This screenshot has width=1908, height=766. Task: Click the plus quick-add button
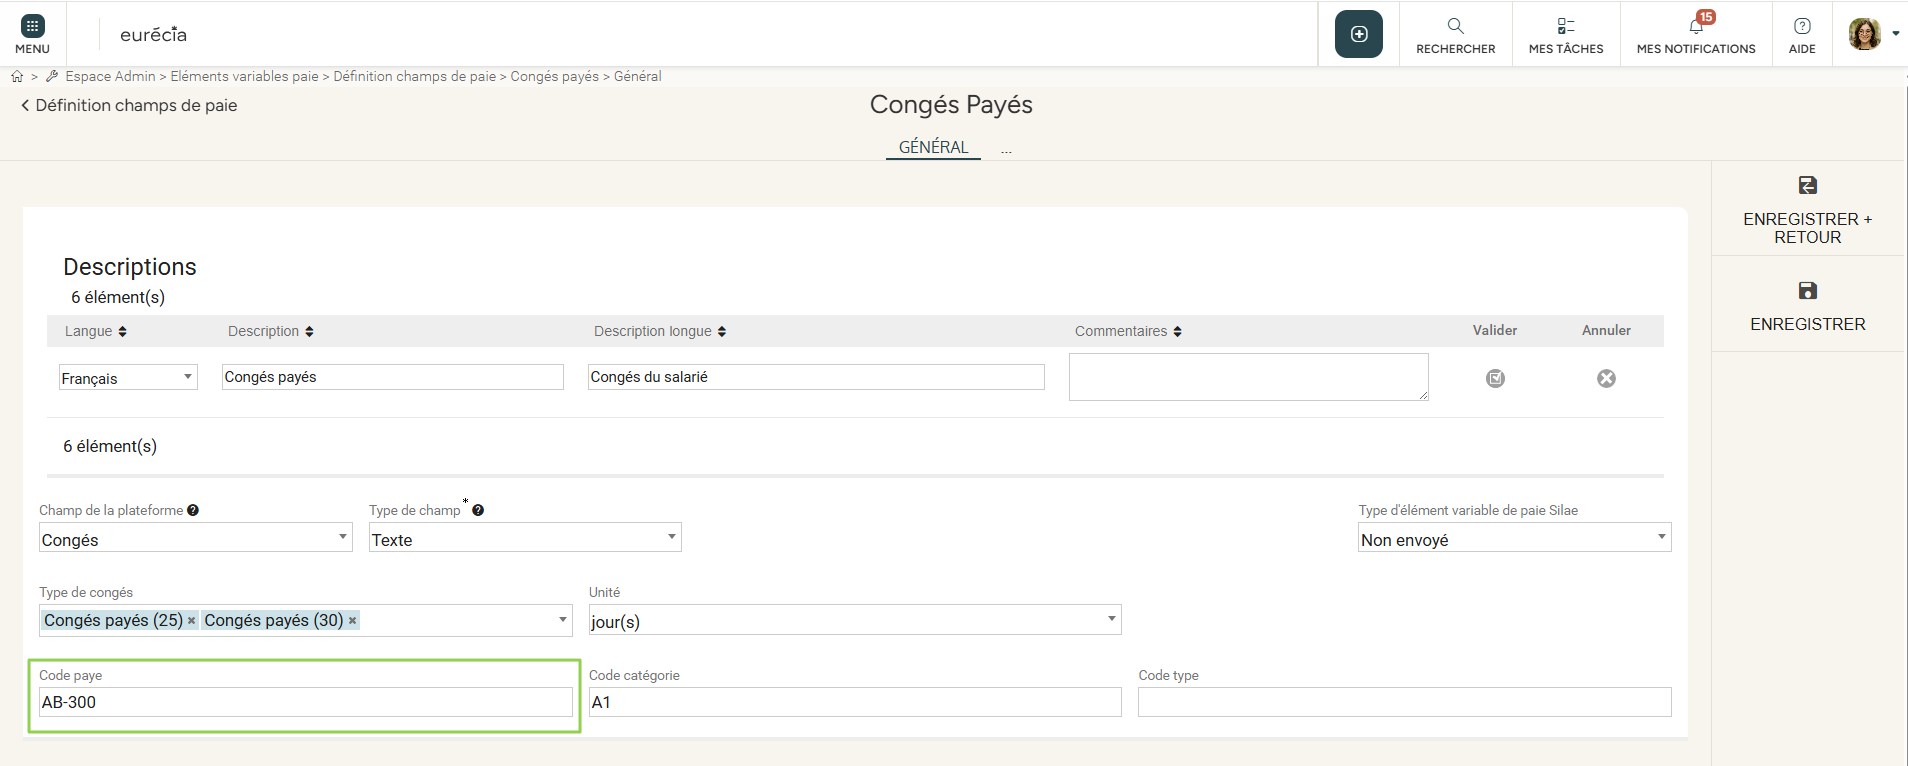click(1358, 34)
